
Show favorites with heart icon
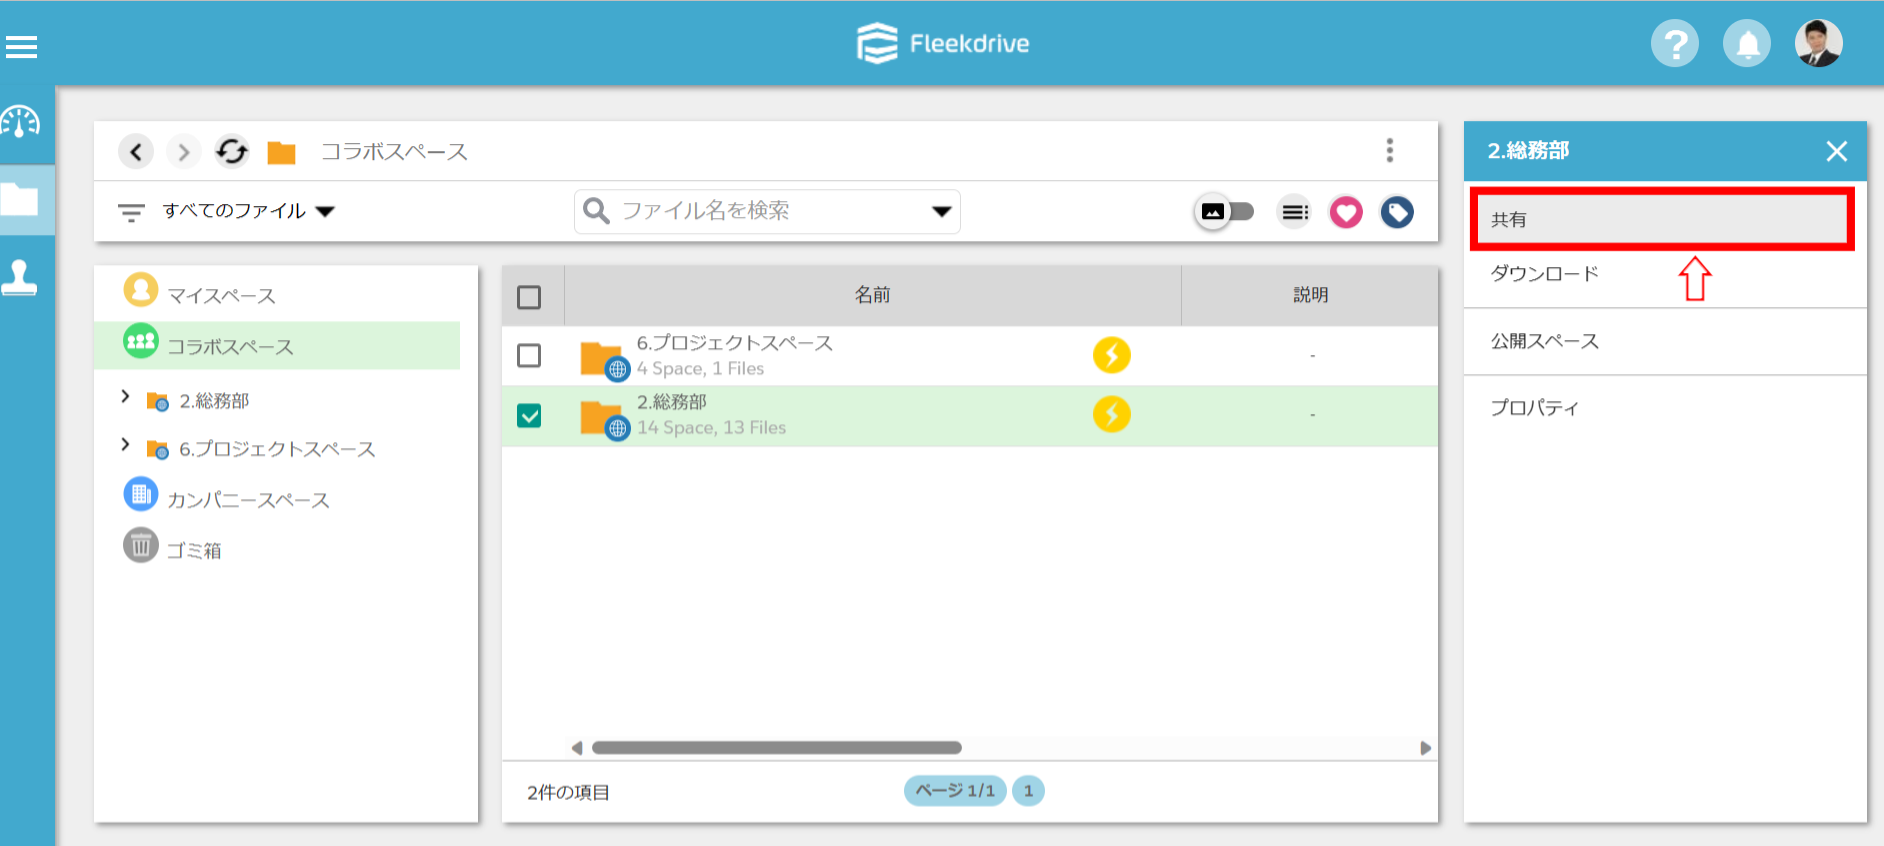coord(1346,212)
